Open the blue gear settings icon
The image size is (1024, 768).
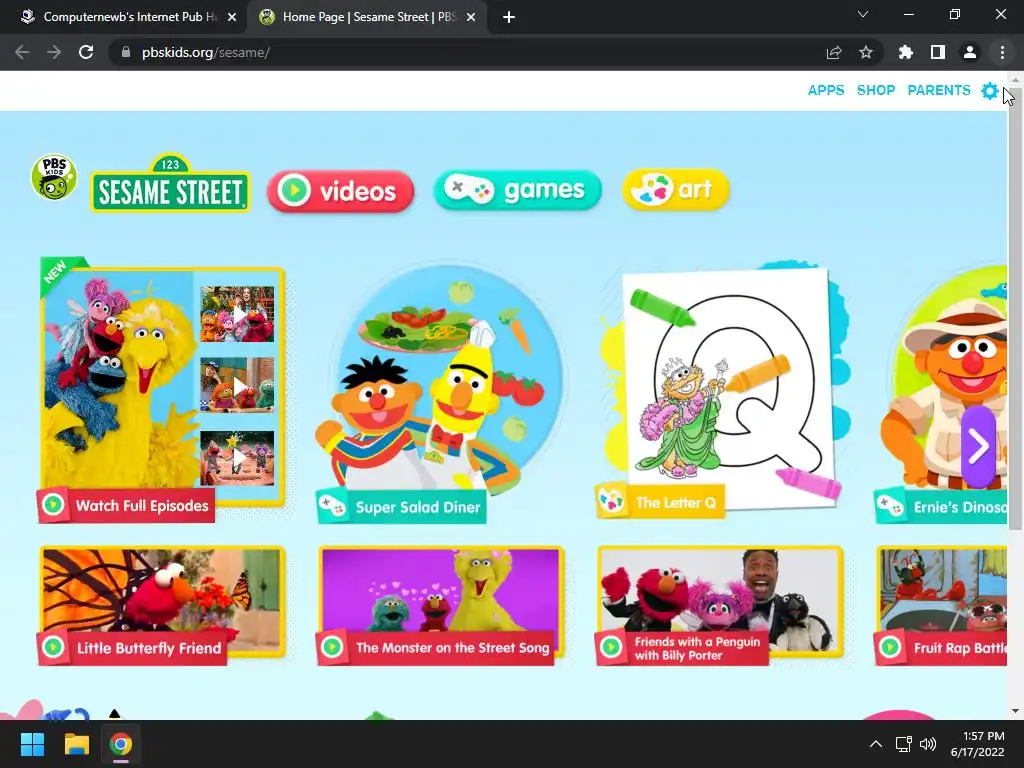990,91
